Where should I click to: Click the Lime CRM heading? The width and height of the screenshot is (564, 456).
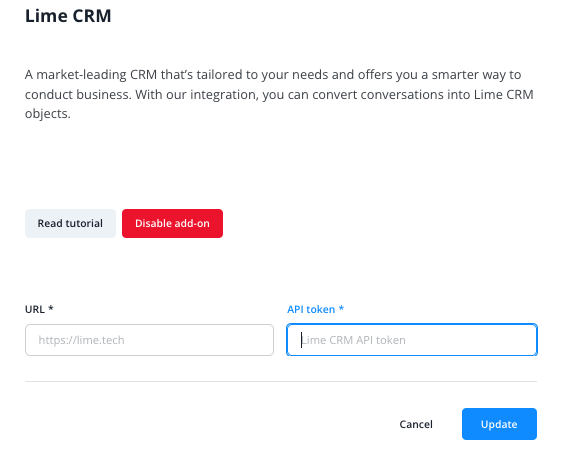click(68, 16)
